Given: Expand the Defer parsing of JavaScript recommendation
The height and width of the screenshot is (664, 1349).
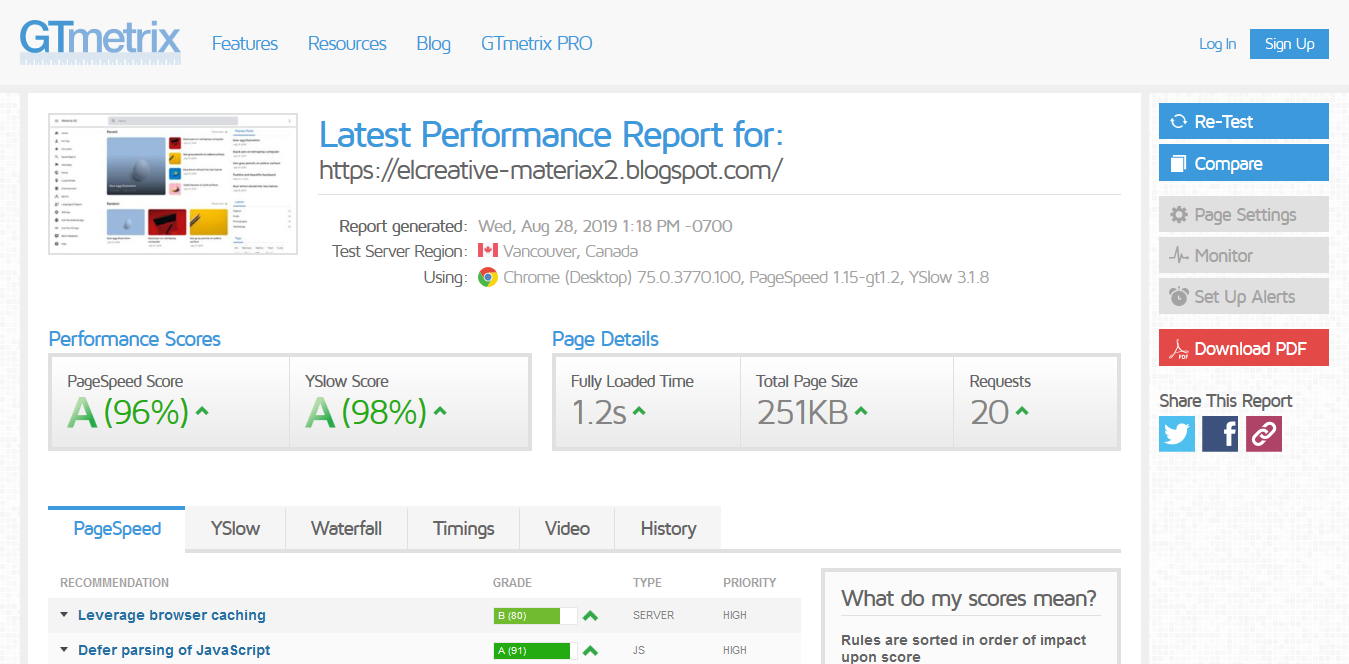Looking at the screenshot, I should 64,650.
